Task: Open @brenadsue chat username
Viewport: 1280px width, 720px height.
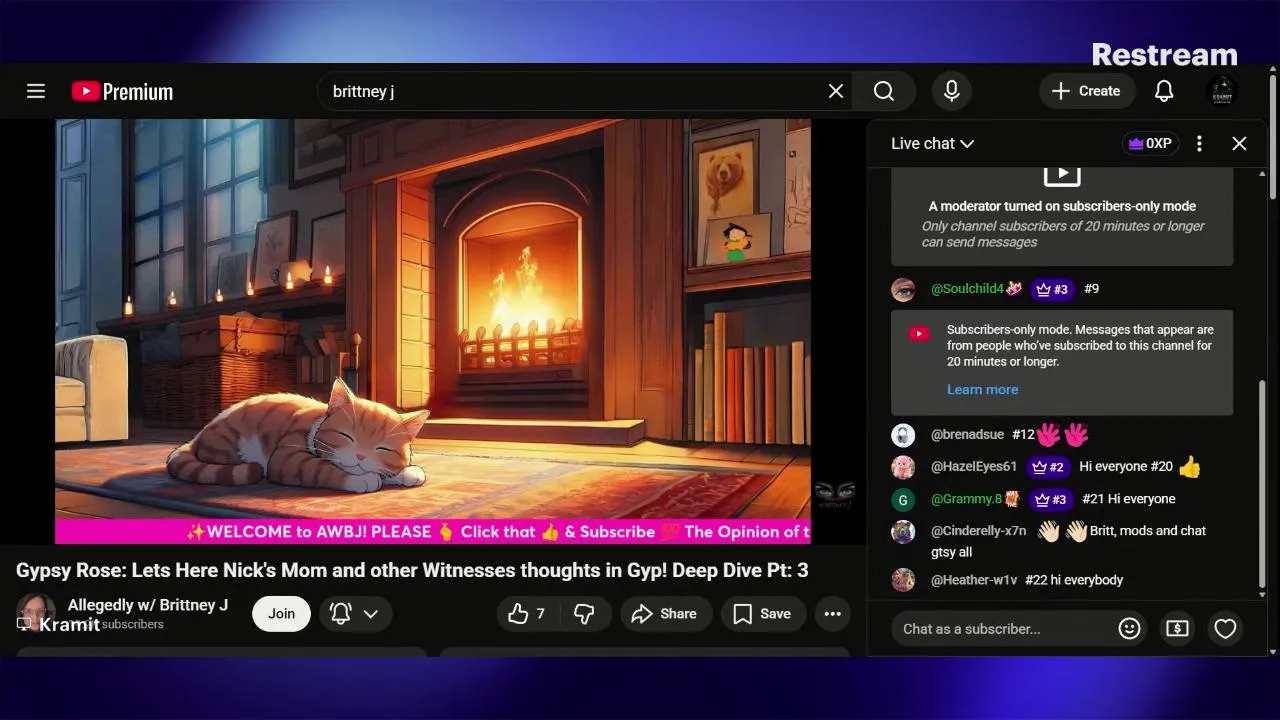Action: tap(967, 434)
